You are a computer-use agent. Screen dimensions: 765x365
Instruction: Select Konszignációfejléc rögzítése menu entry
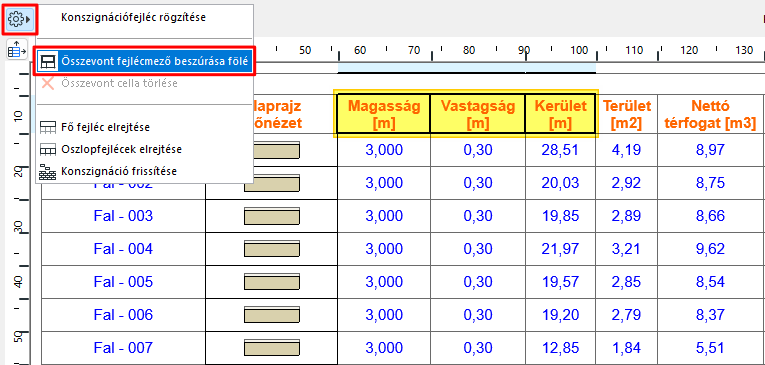point(133,18)
